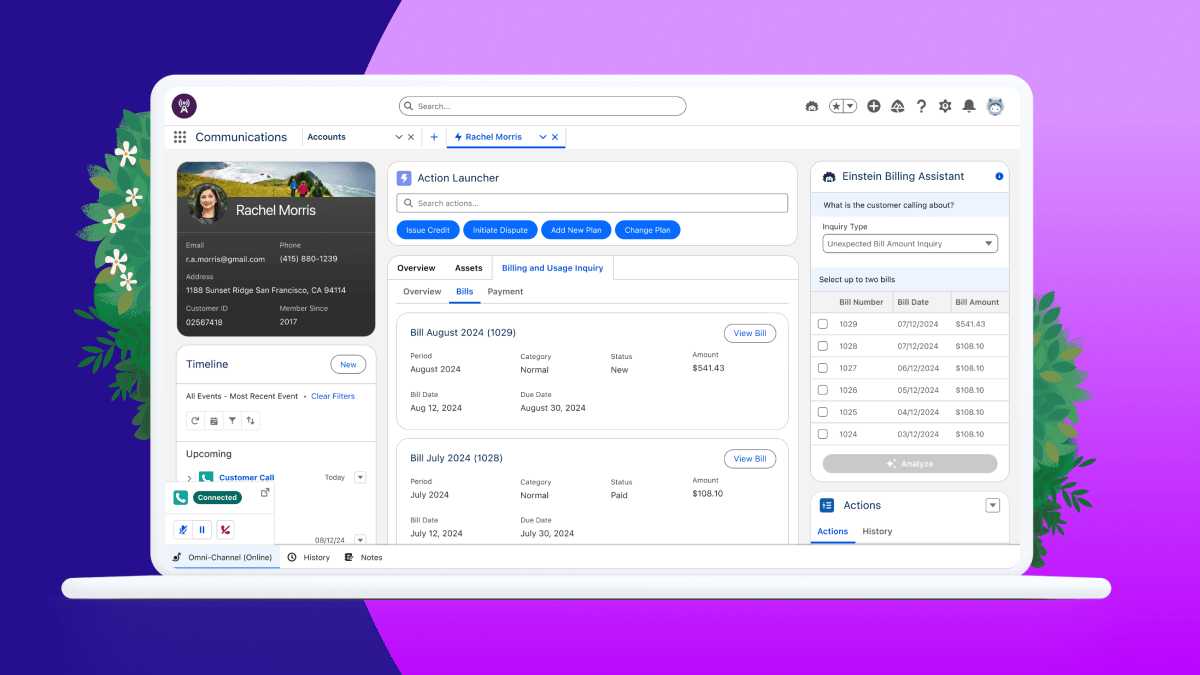Image resolution: width=1200 pixels, height=675 pixels.
Task: Open the Setup gear icon
Action: (945, 106)
